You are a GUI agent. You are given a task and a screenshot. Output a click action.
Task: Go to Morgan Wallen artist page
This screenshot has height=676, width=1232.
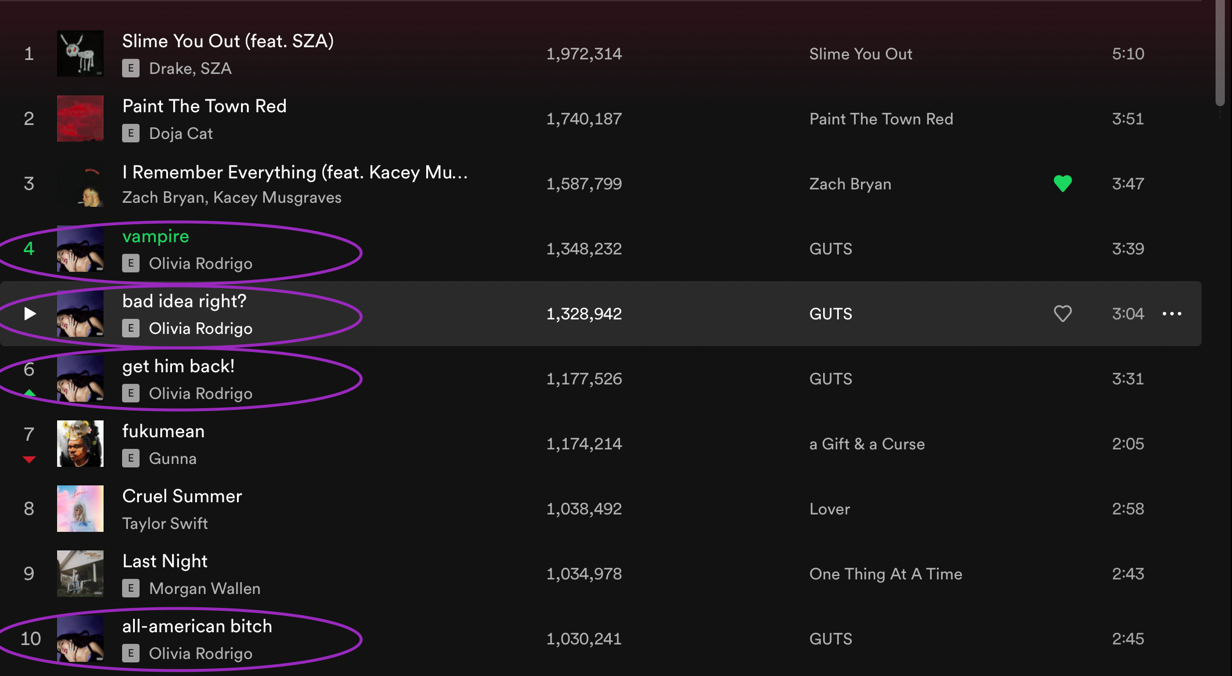204,589
